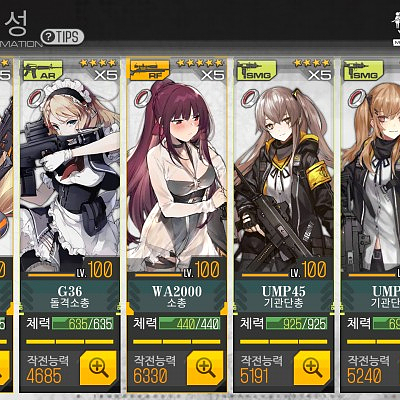Click the SMG badge on rightmost card
The image size is (400, 400).
tap(364, 71)
